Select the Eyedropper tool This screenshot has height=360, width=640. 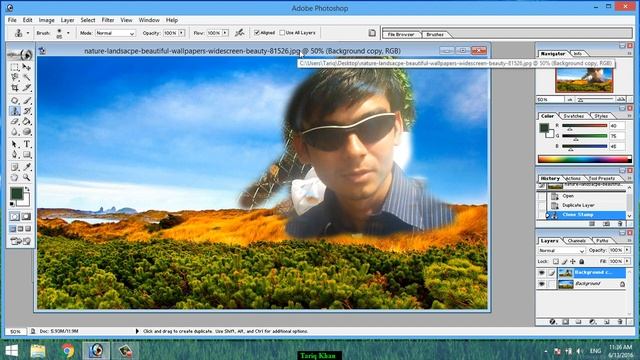(27, 167)
